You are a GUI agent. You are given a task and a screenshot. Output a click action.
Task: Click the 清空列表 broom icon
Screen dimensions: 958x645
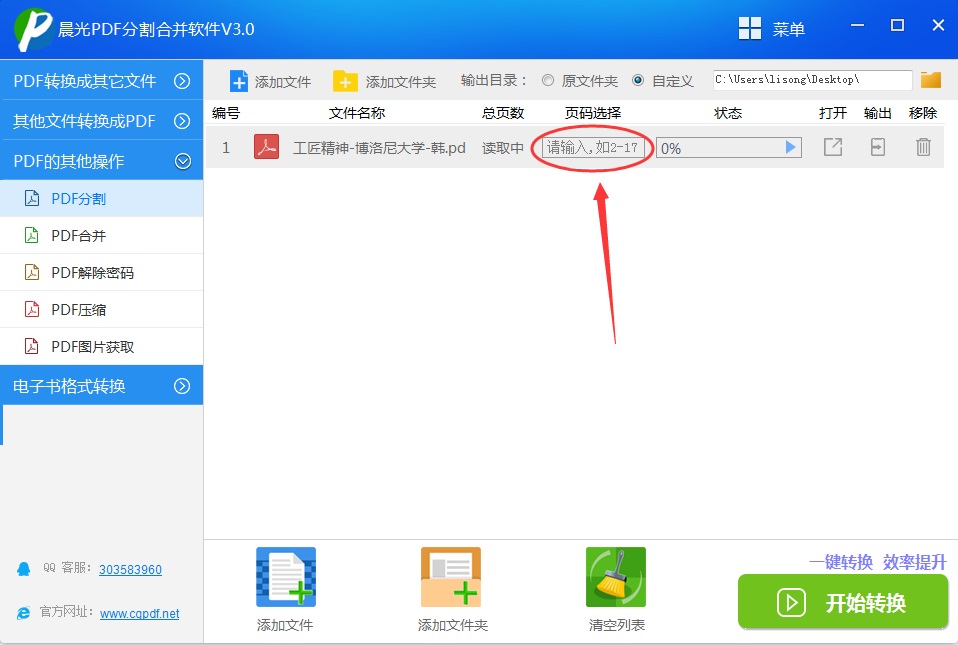(616, 577)
